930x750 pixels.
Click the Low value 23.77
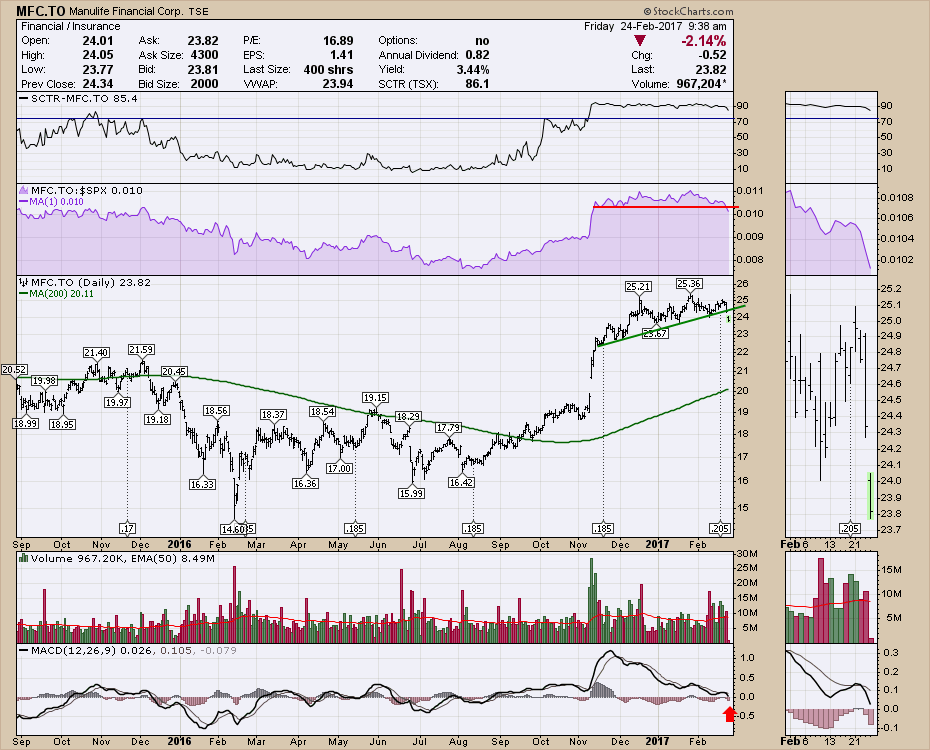pyautogui.click(x=98, y=69)
